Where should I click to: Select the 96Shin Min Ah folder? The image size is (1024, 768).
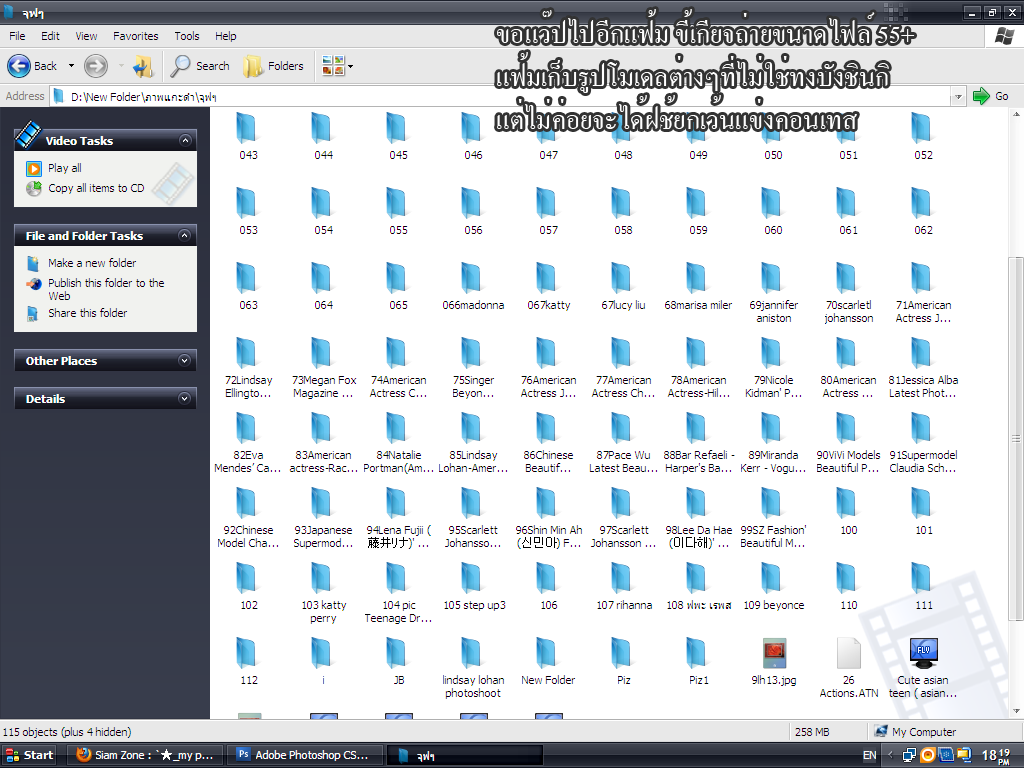(548, 518)
